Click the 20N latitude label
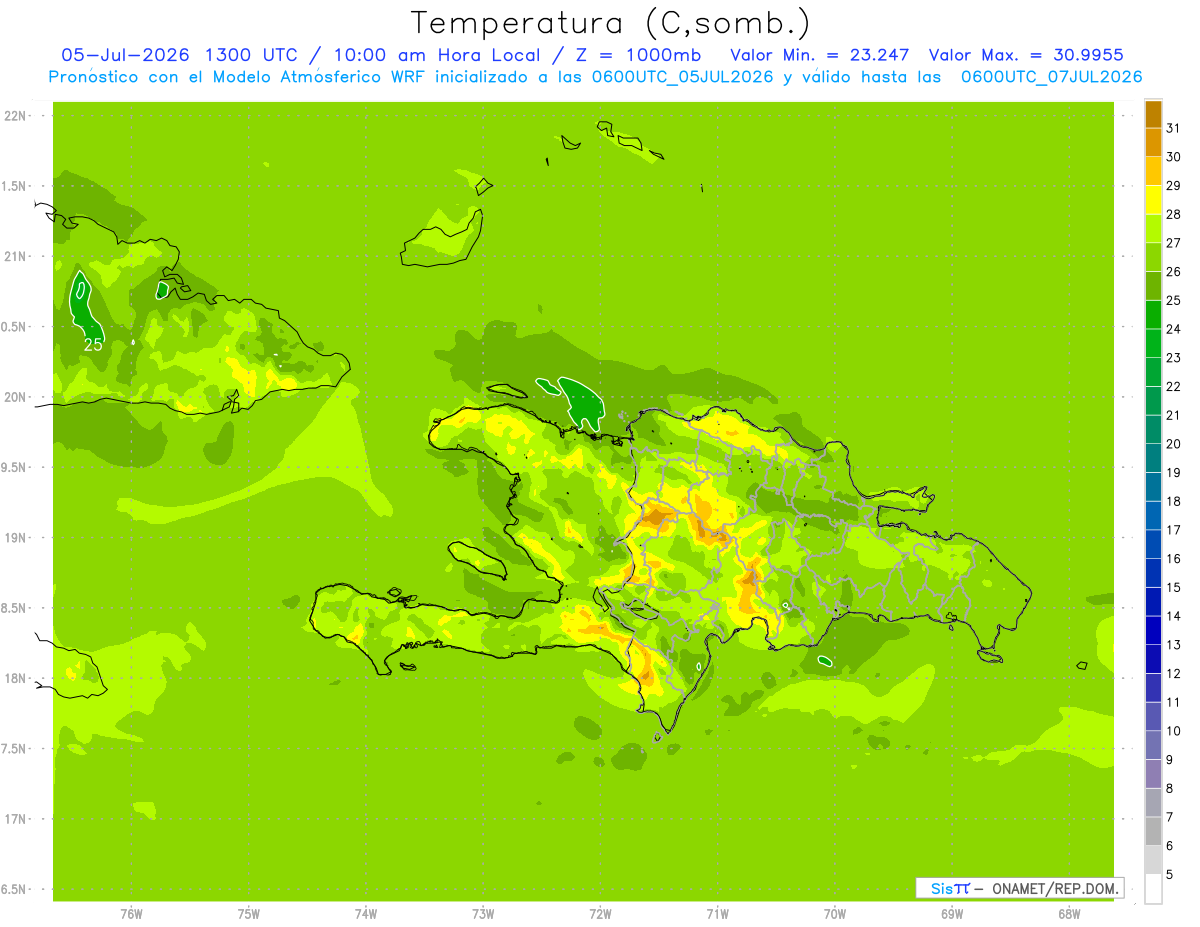 [x=16, y=397]
